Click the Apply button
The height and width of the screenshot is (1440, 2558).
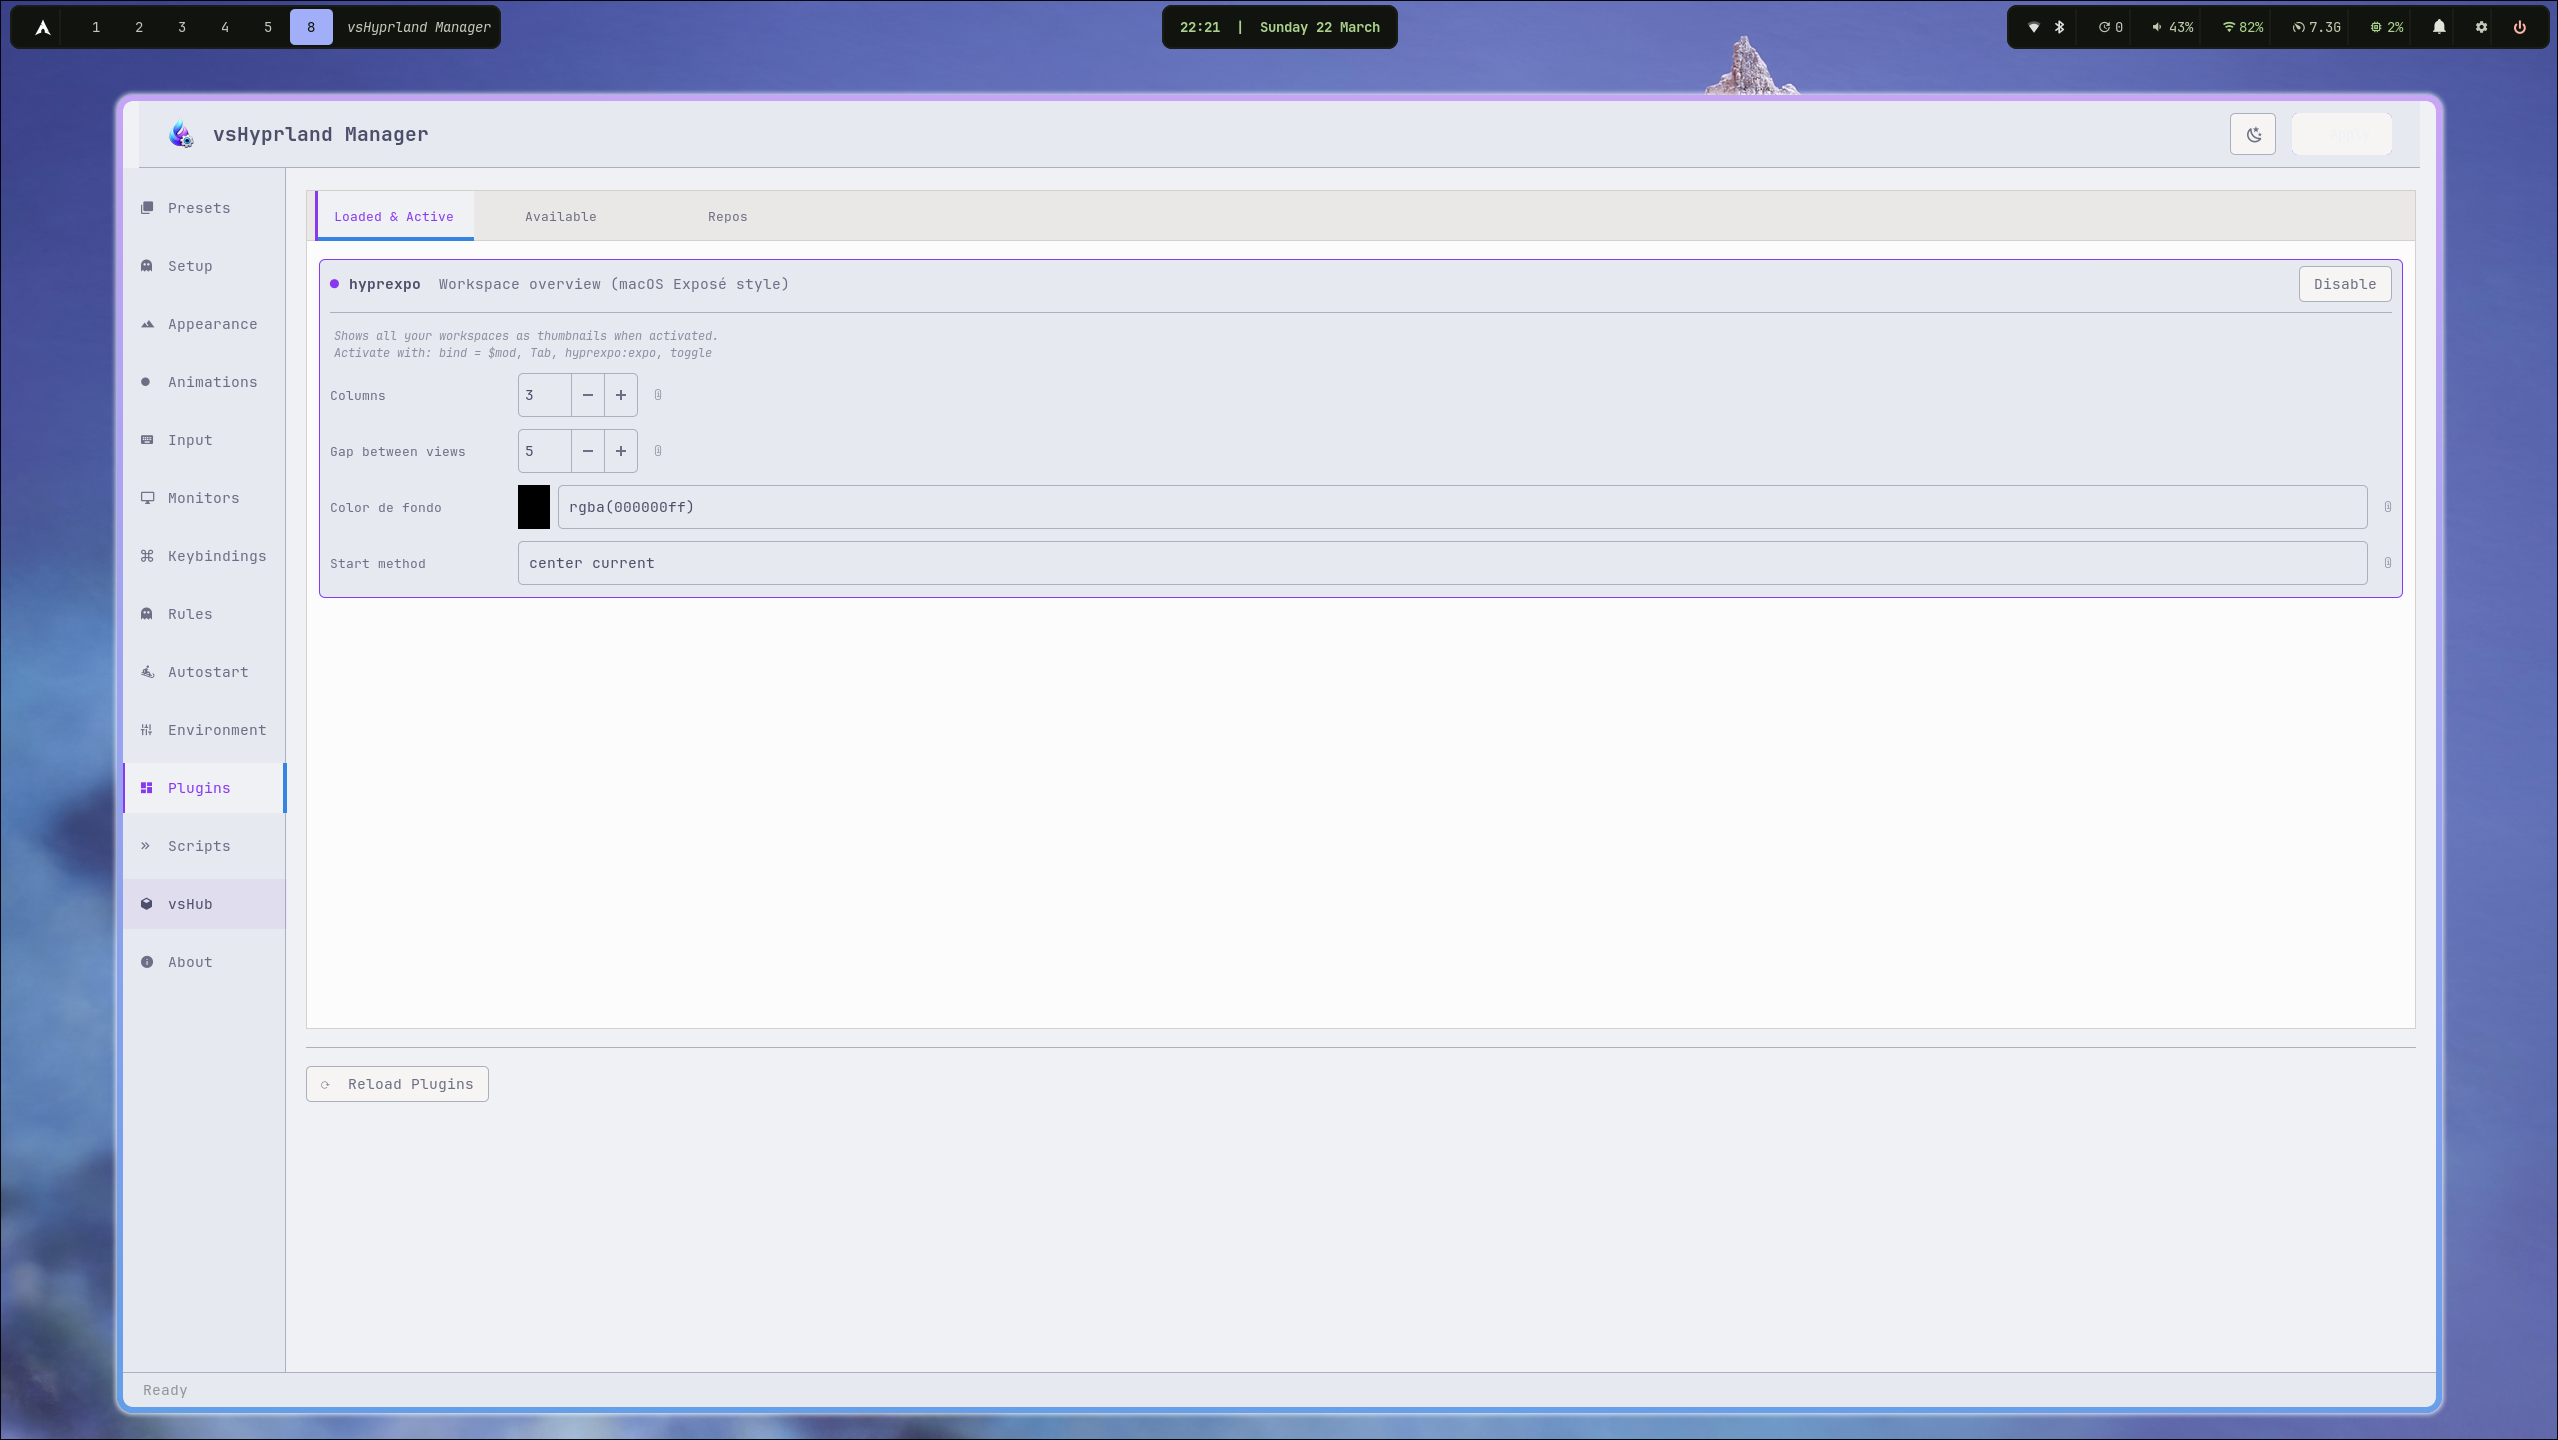point(2342,134)
